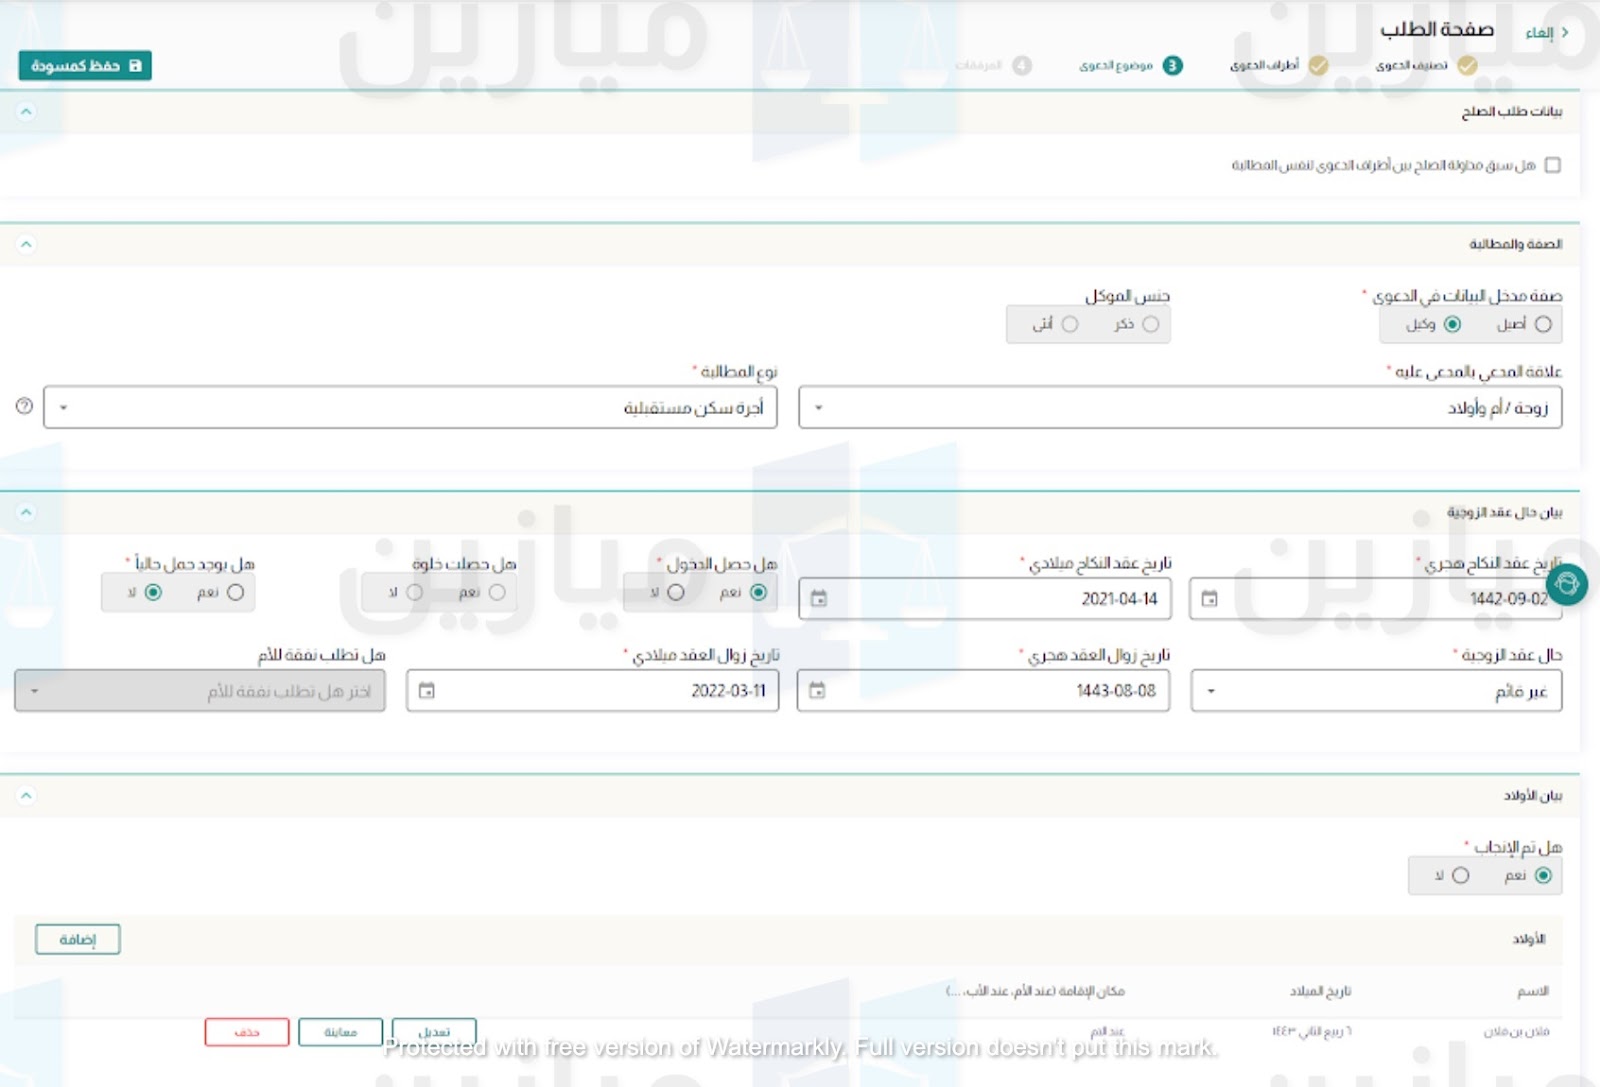
Task: Open علاقة المدعي بالمدعى عليه dropdown
Action: coord(1180,408)
